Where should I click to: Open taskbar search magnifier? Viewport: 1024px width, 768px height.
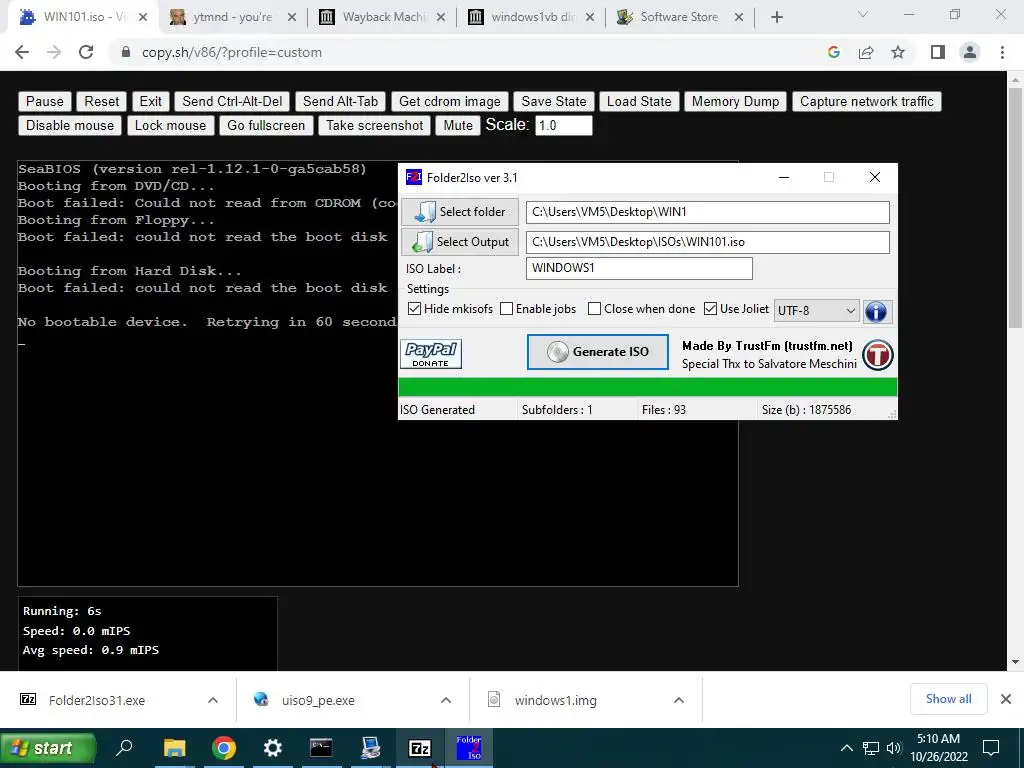click(x=124, y=748)
